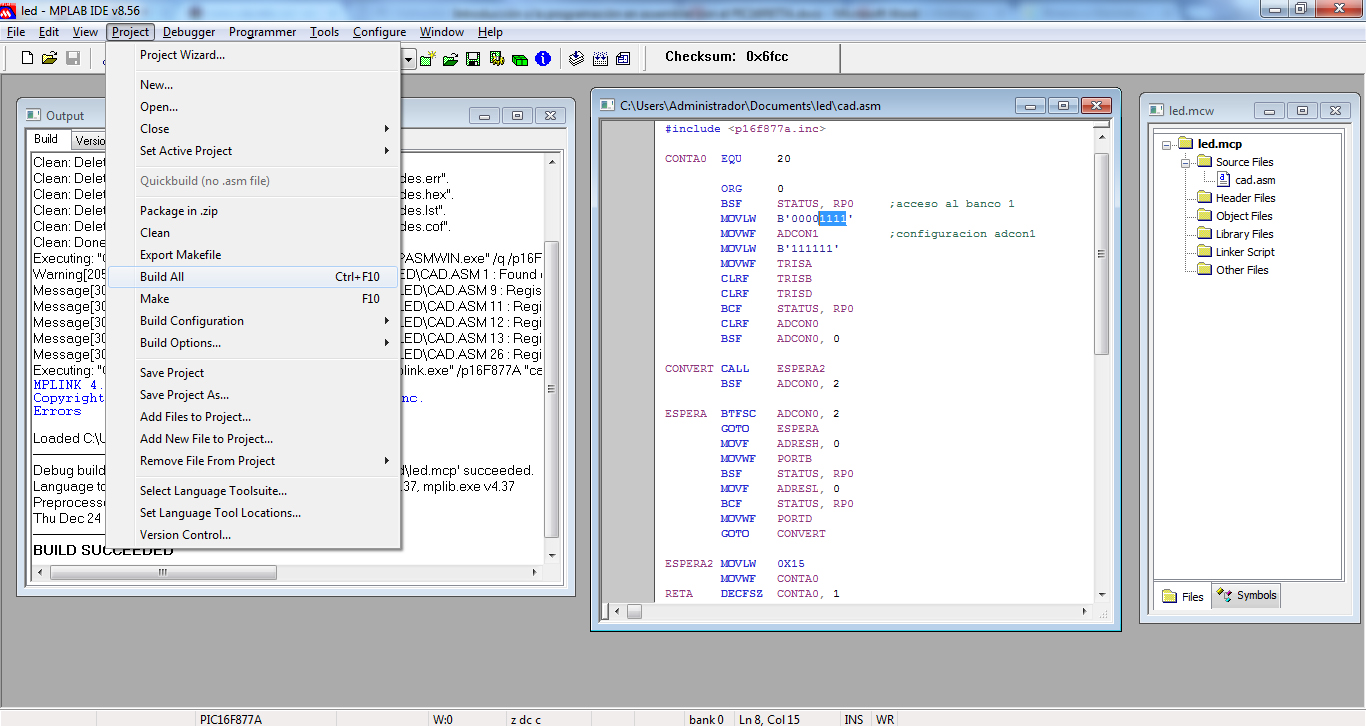The image size is (1366, 726).
Task: Click the New Project toolbar icon
Action: point(428,58)
